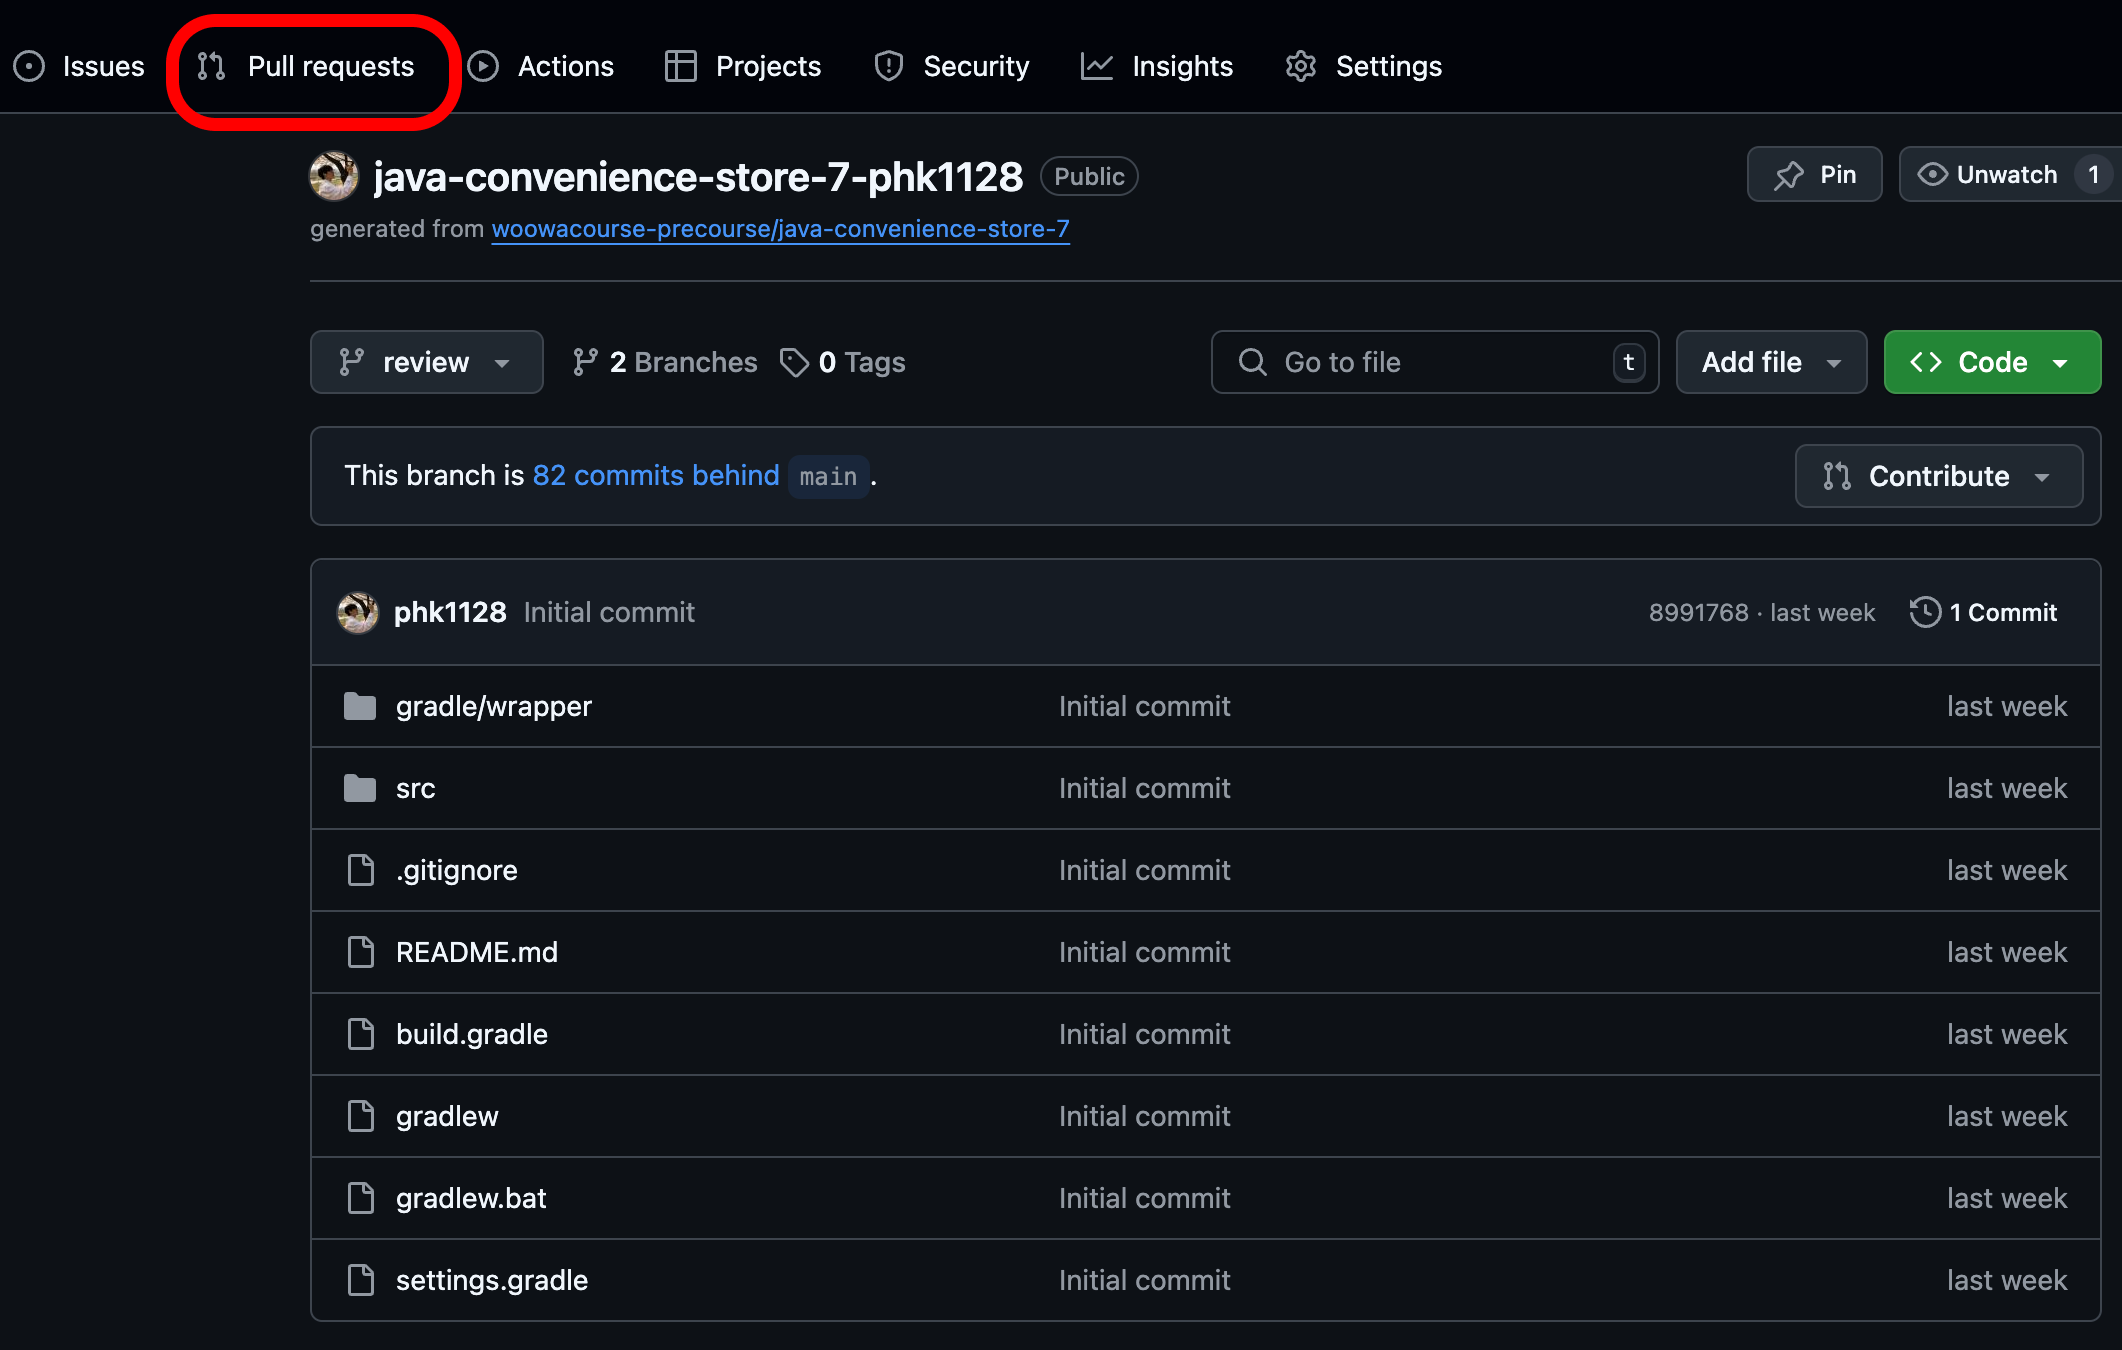Click the folder icon beside gradle/wrapper
The height and width of the screenshot is (1350, 2122).
coord(360,706)
